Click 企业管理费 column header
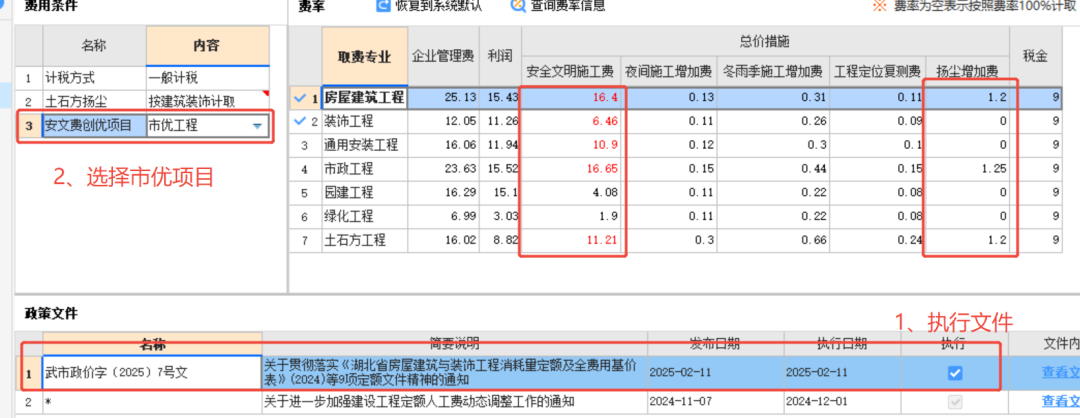 pos(443,56)
